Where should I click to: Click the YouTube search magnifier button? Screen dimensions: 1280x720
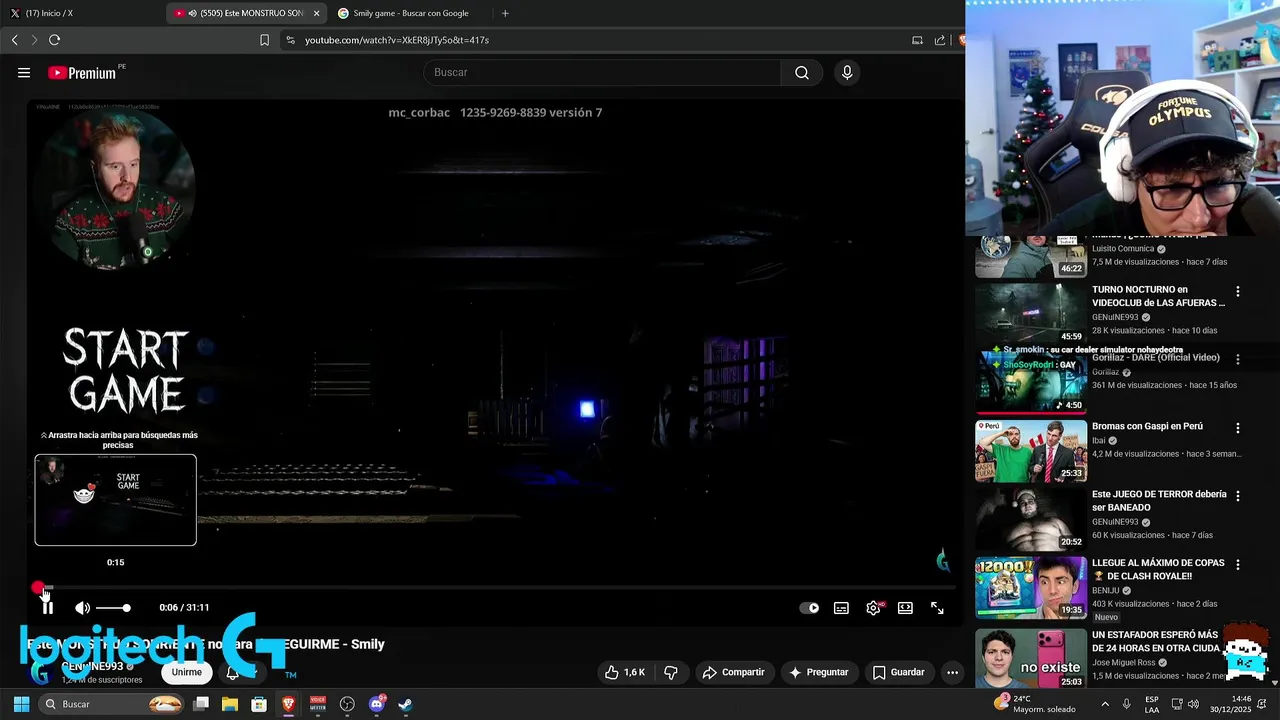[x=802, y=72]
